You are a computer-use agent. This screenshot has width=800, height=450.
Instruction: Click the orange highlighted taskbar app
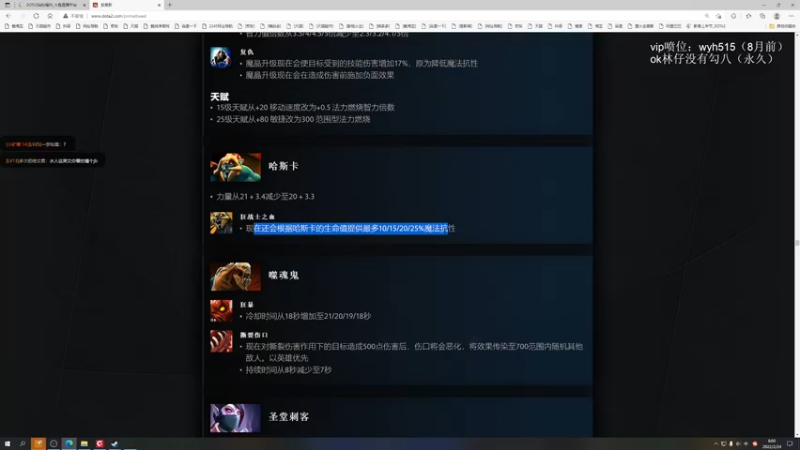[x=38, y=444]
